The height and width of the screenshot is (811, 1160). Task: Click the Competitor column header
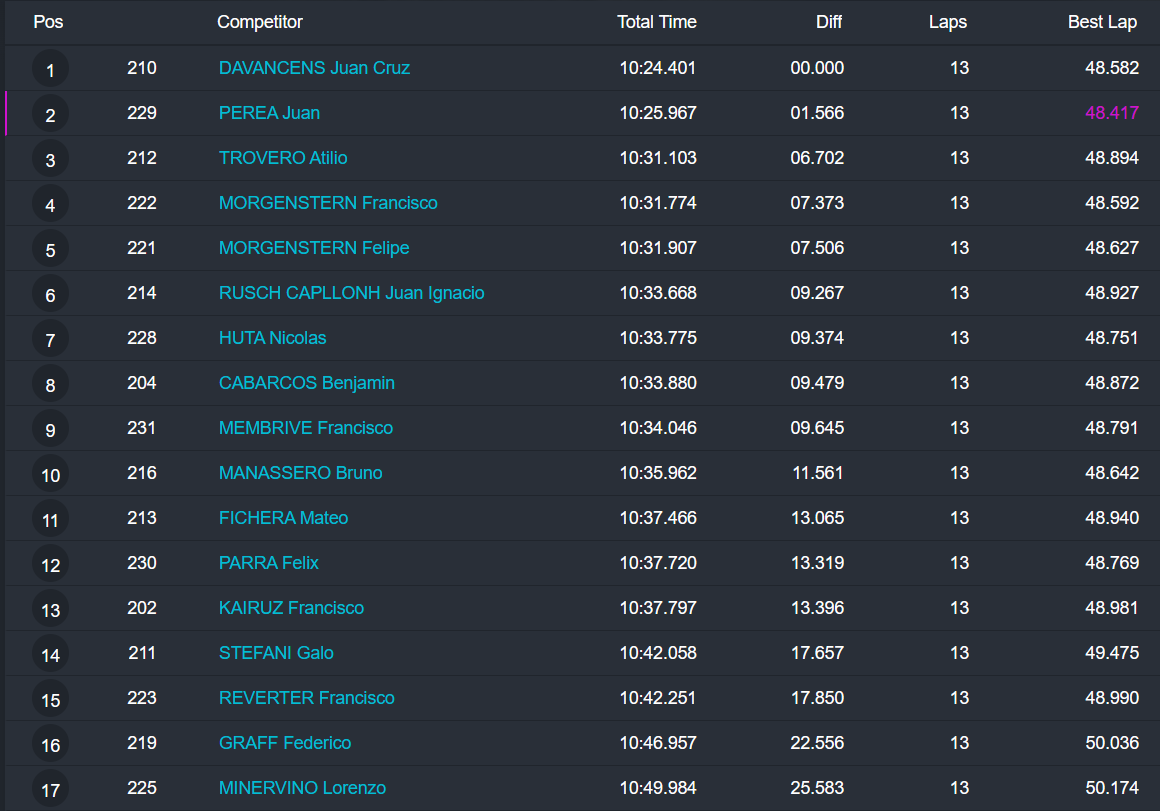[260, 22]
